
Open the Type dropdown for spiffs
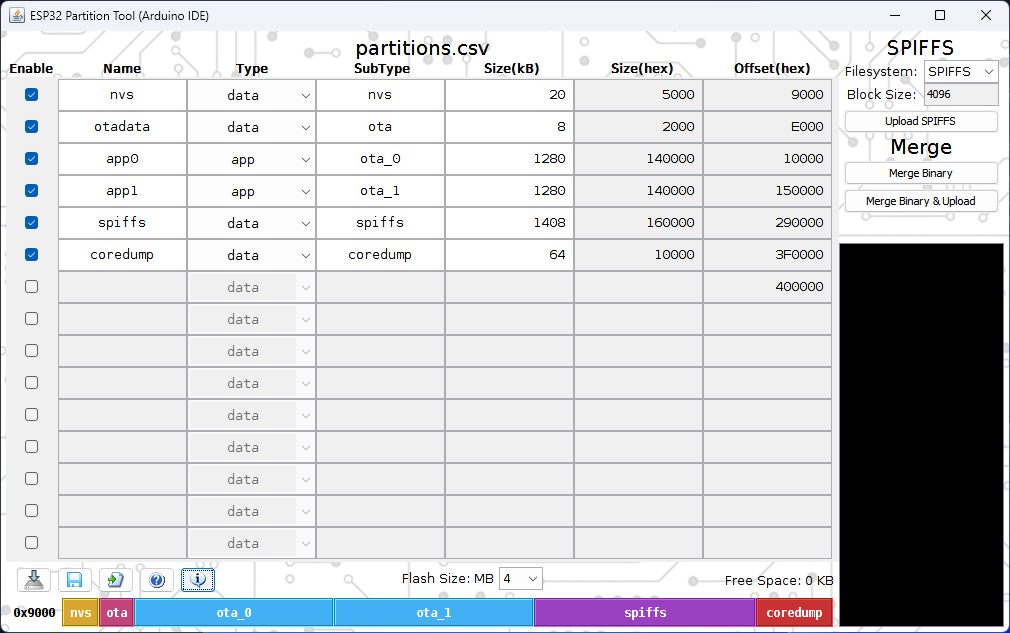251,223
